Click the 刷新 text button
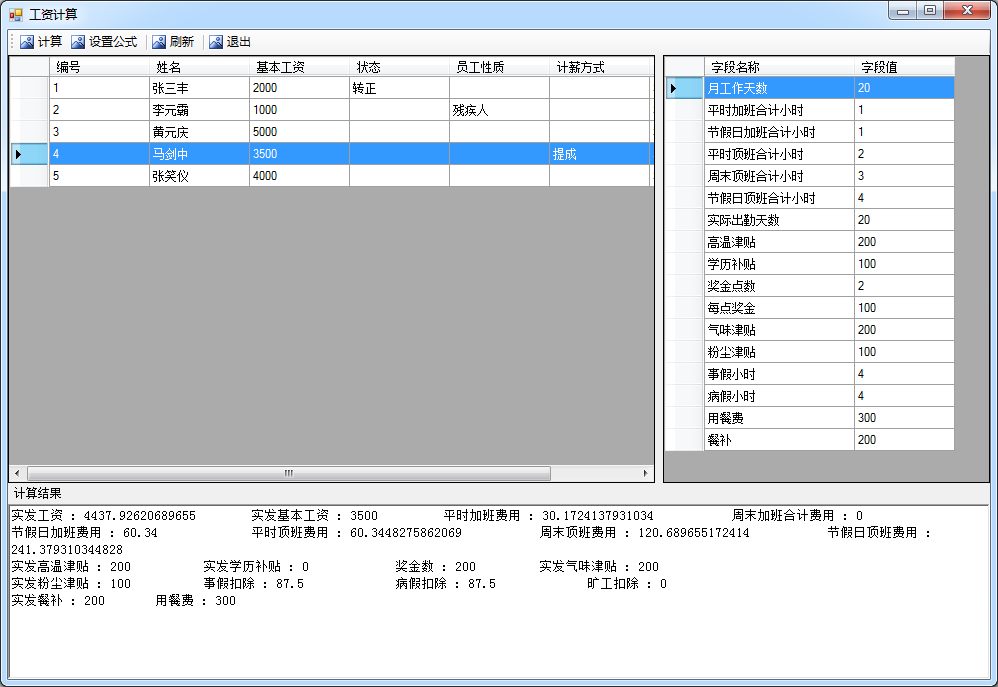This screenshot has height=687, width=998. [181, 42]
